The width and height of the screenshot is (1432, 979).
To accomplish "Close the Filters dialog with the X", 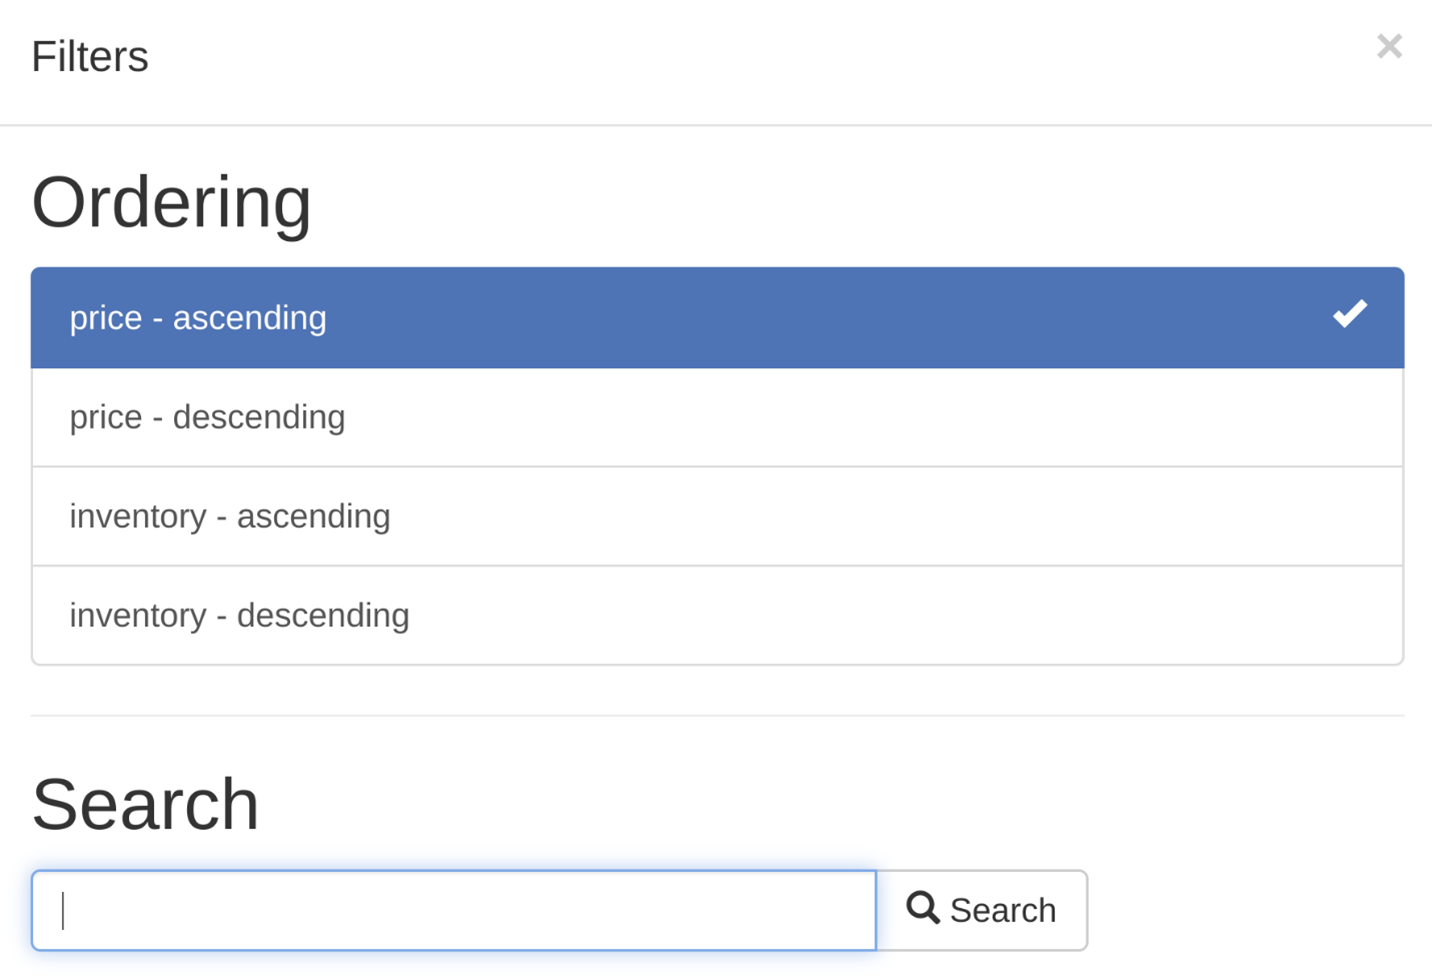I will tap(1389, 46).
